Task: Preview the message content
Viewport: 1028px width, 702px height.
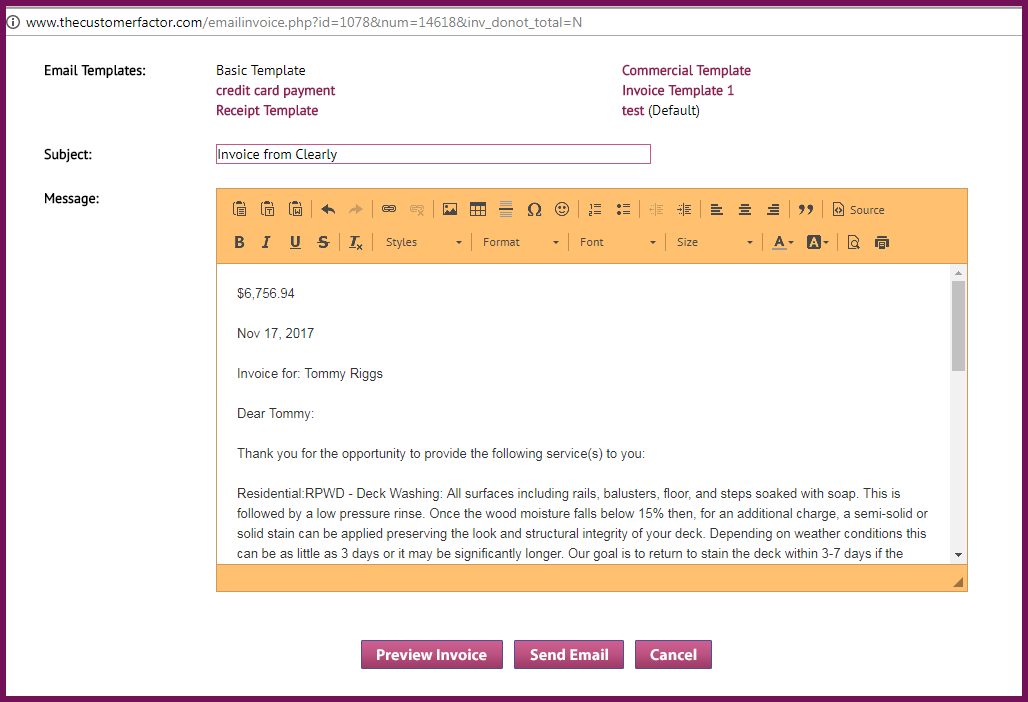Action: pos(853,241)
